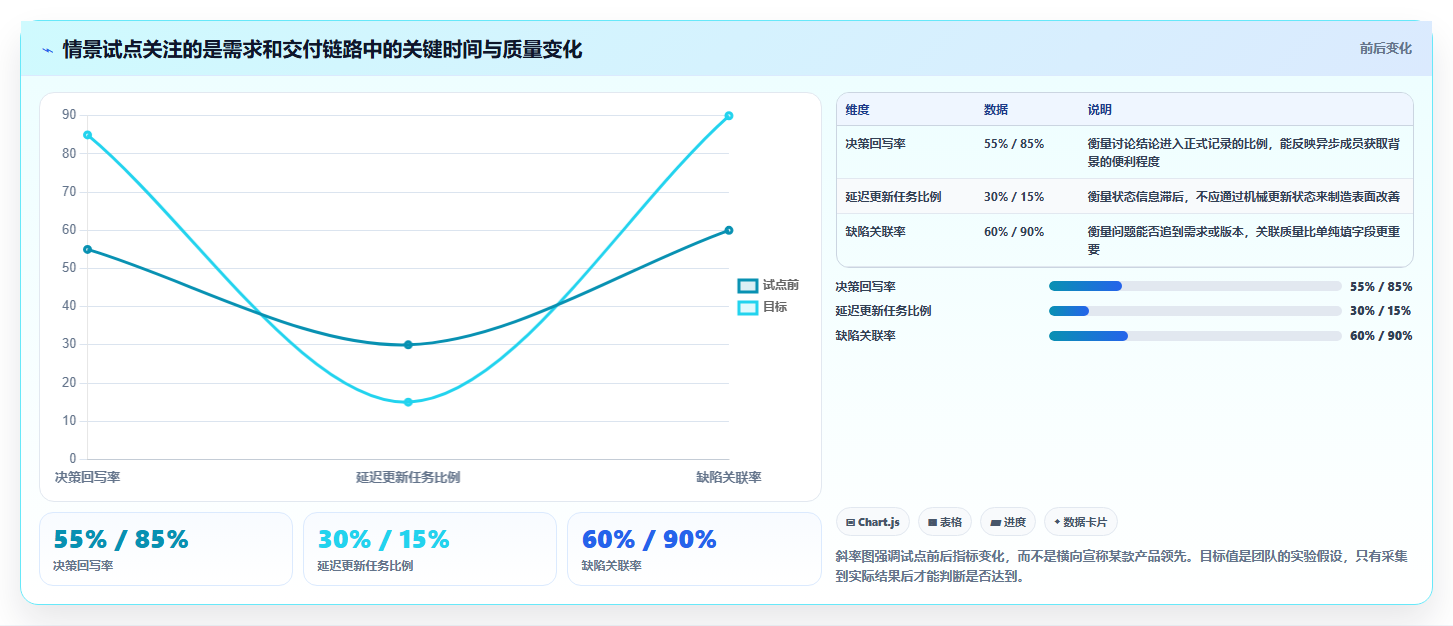Click the 延迟更新任务比例 x-axis label
The height and width of the screenshot is (626, 1453).
(x=408, y=477)
